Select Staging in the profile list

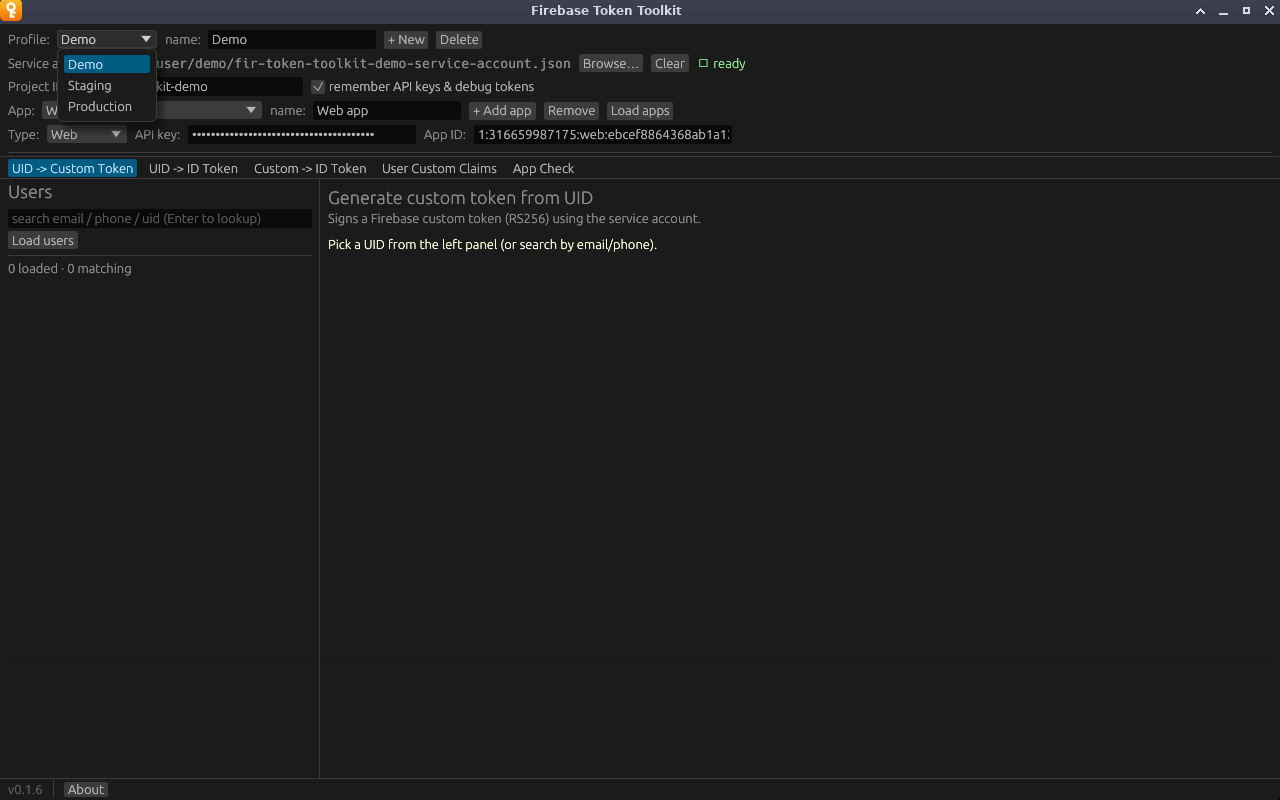pos(107,86)
